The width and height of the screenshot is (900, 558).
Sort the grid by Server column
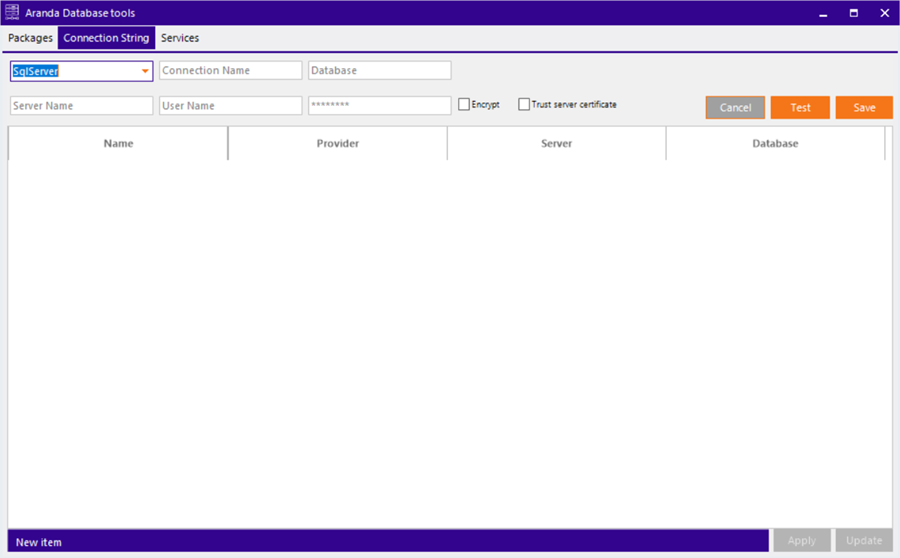click(556, 144)
